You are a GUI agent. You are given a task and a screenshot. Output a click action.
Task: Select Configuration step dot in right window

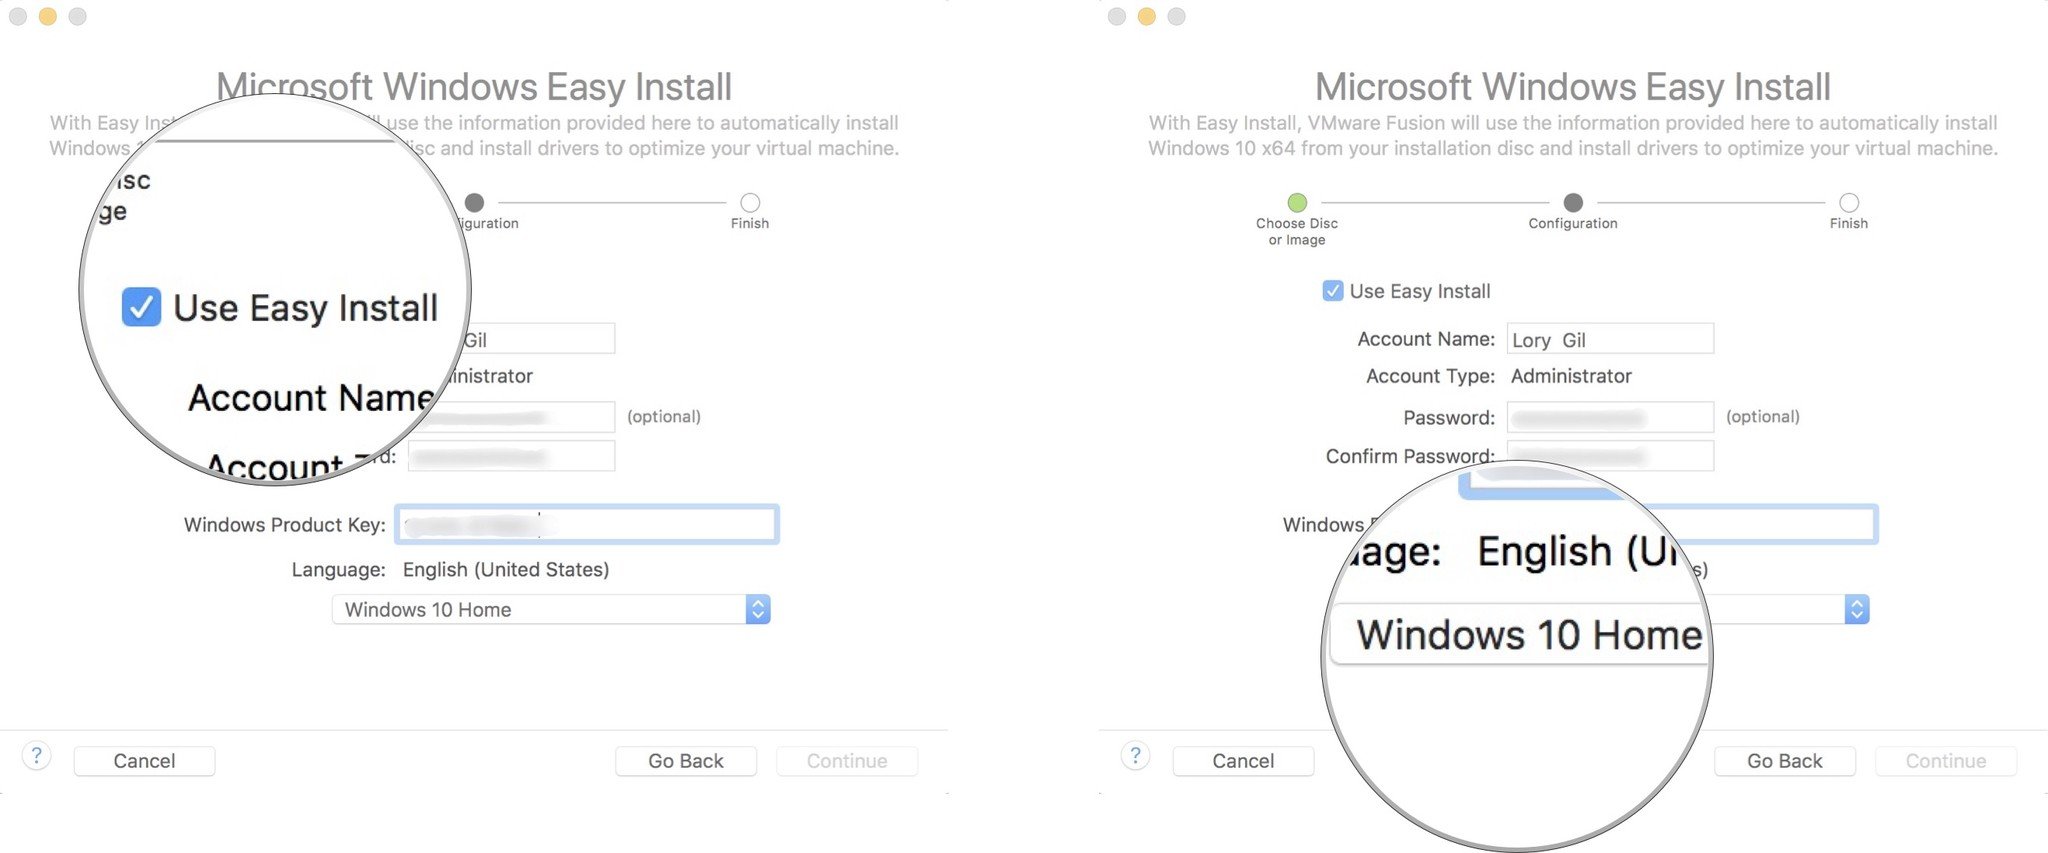tap(1573, 202)
